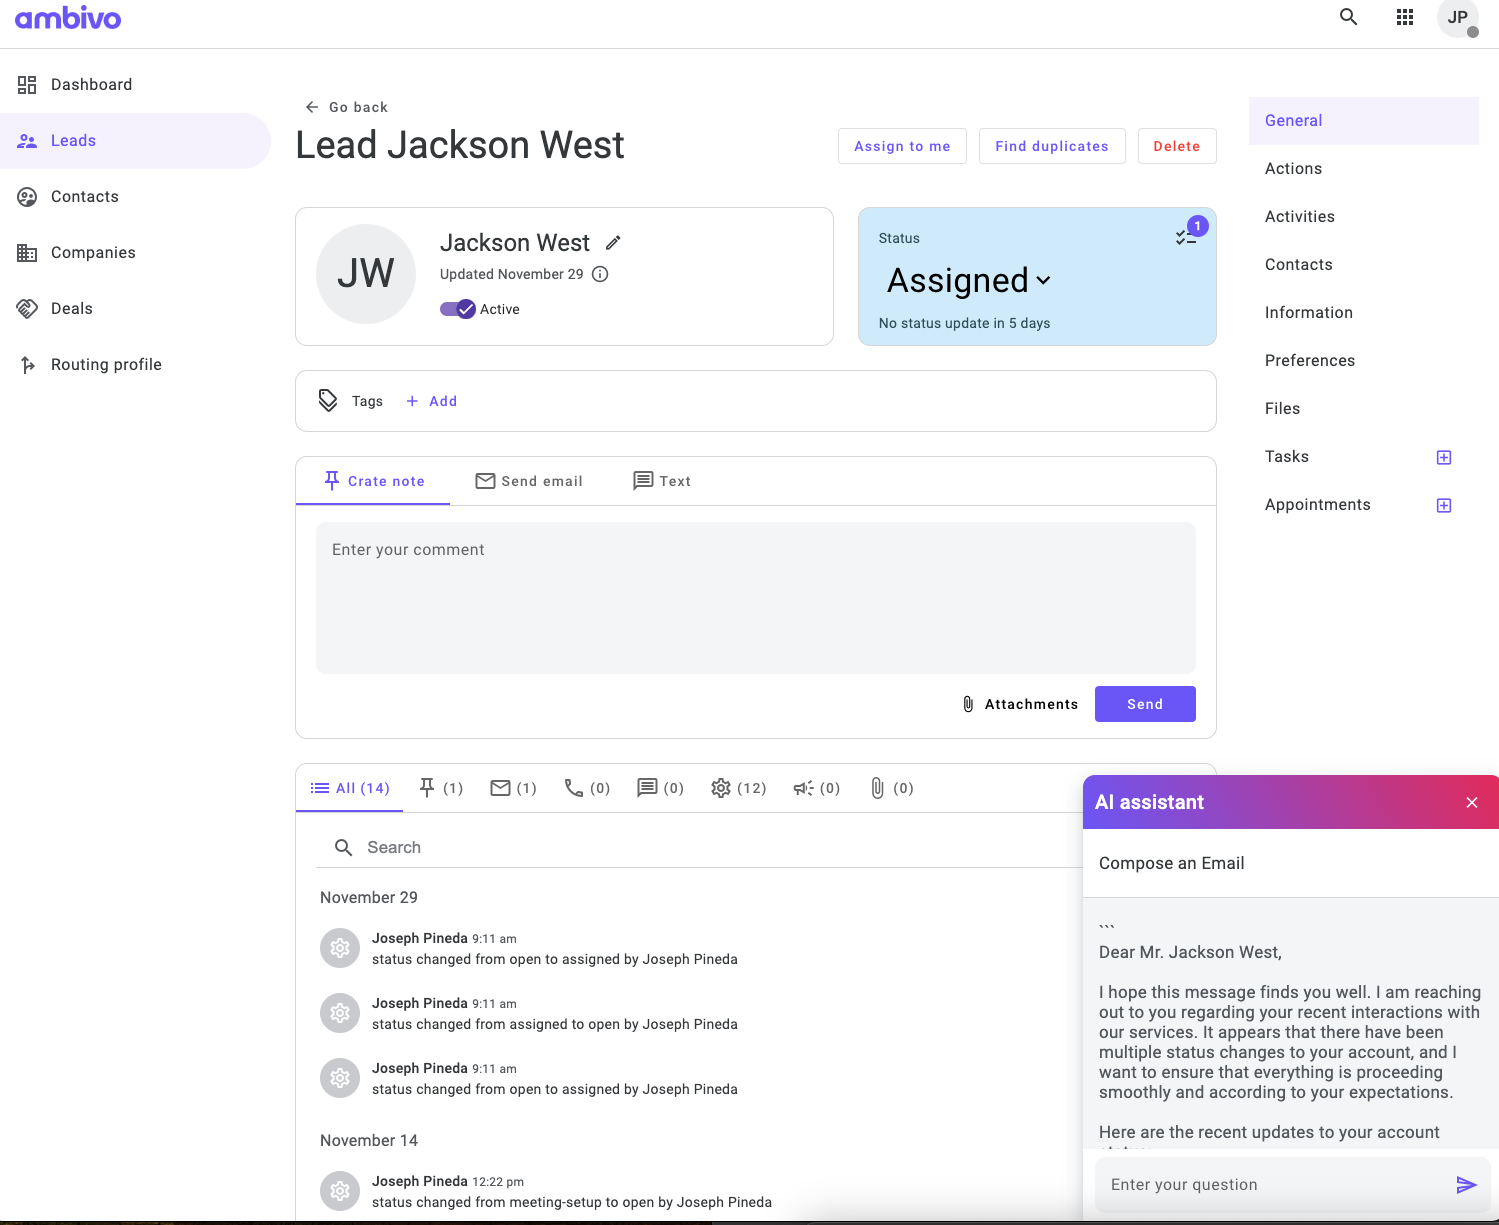Open the apps grid menu
This screenshot has height=1225, width=1499.
point(1405,17)
